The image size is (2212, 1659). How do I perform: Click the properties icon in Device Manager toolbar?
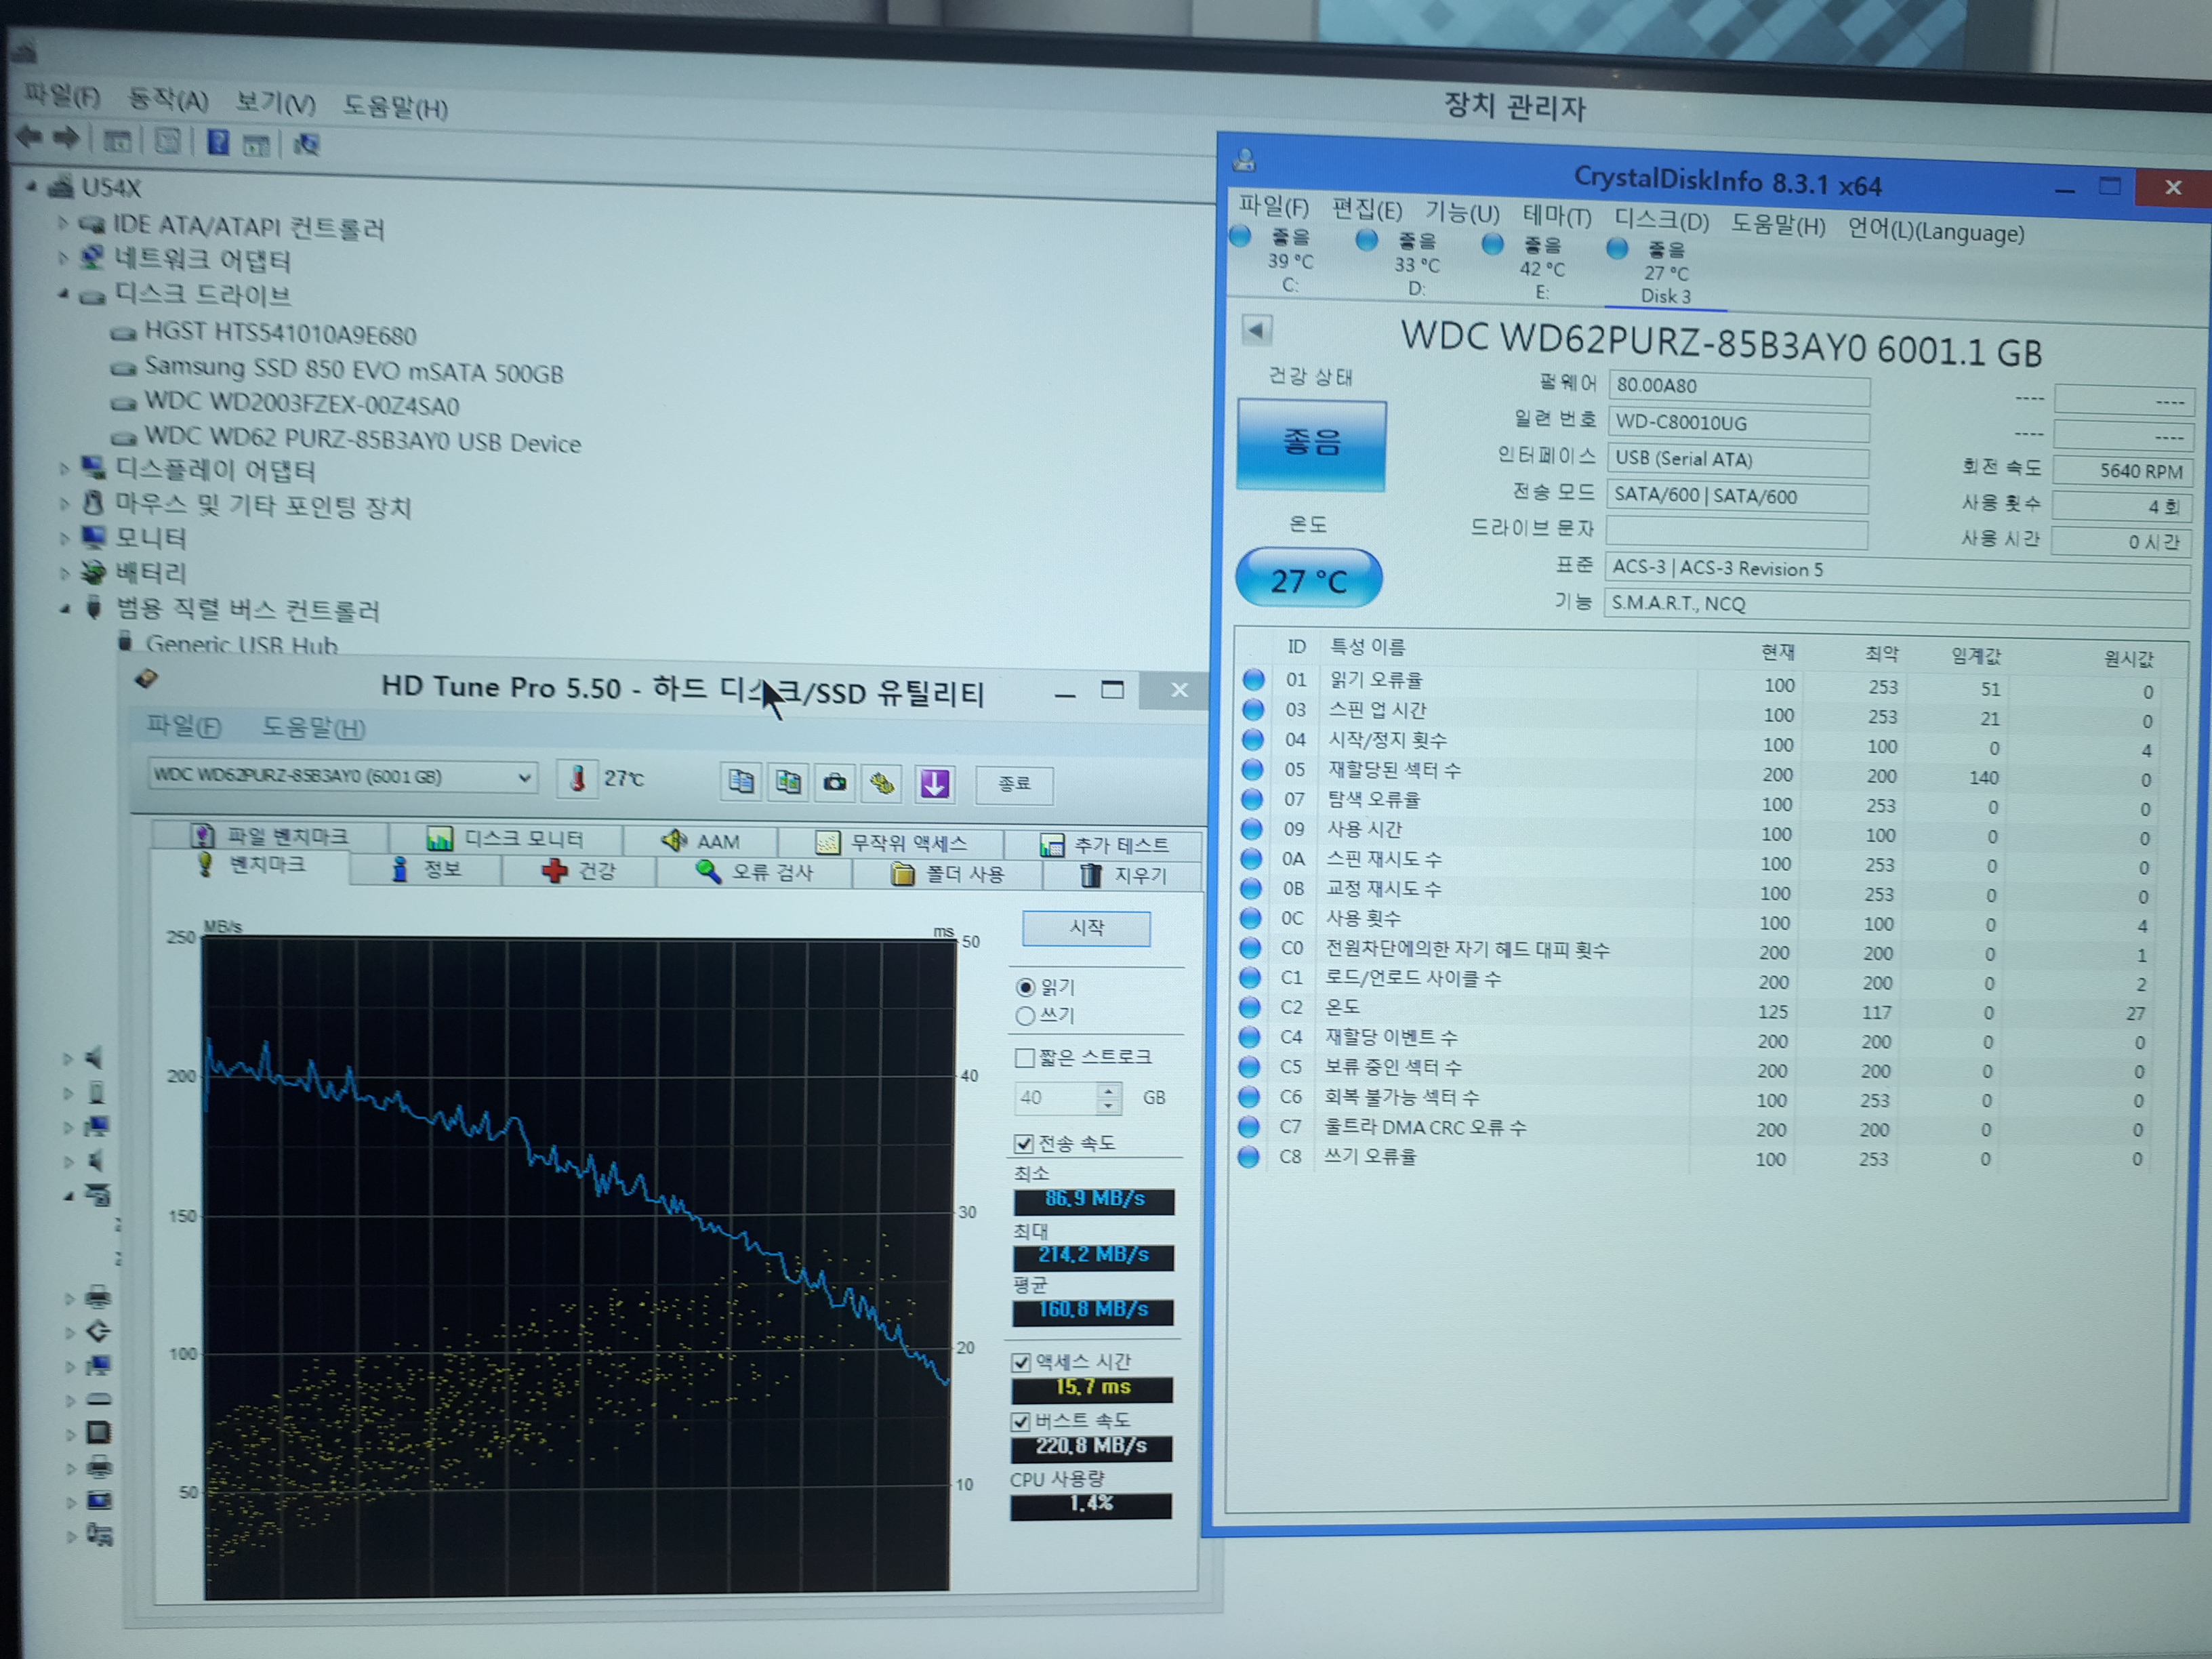tap(168, 141)
